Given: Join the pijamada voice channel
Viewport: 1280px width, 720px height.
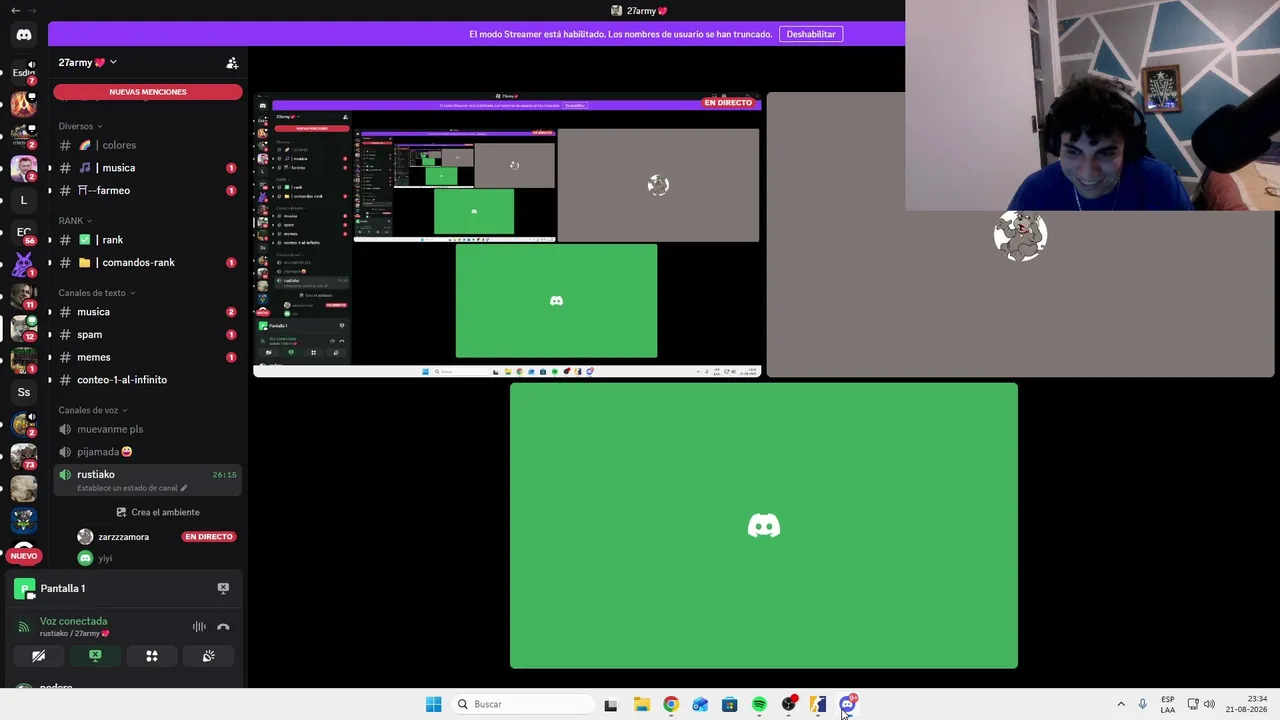Looking at the screenshot, I should [x=147, y=451].
